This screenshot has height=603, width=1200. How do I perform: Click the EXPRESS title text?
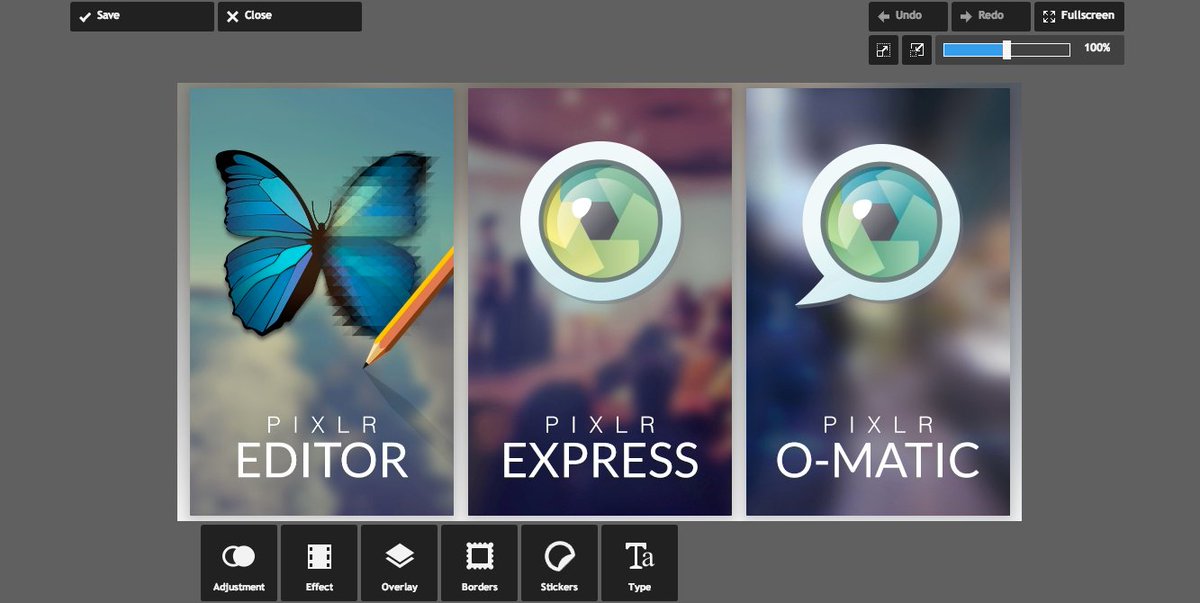600,461
